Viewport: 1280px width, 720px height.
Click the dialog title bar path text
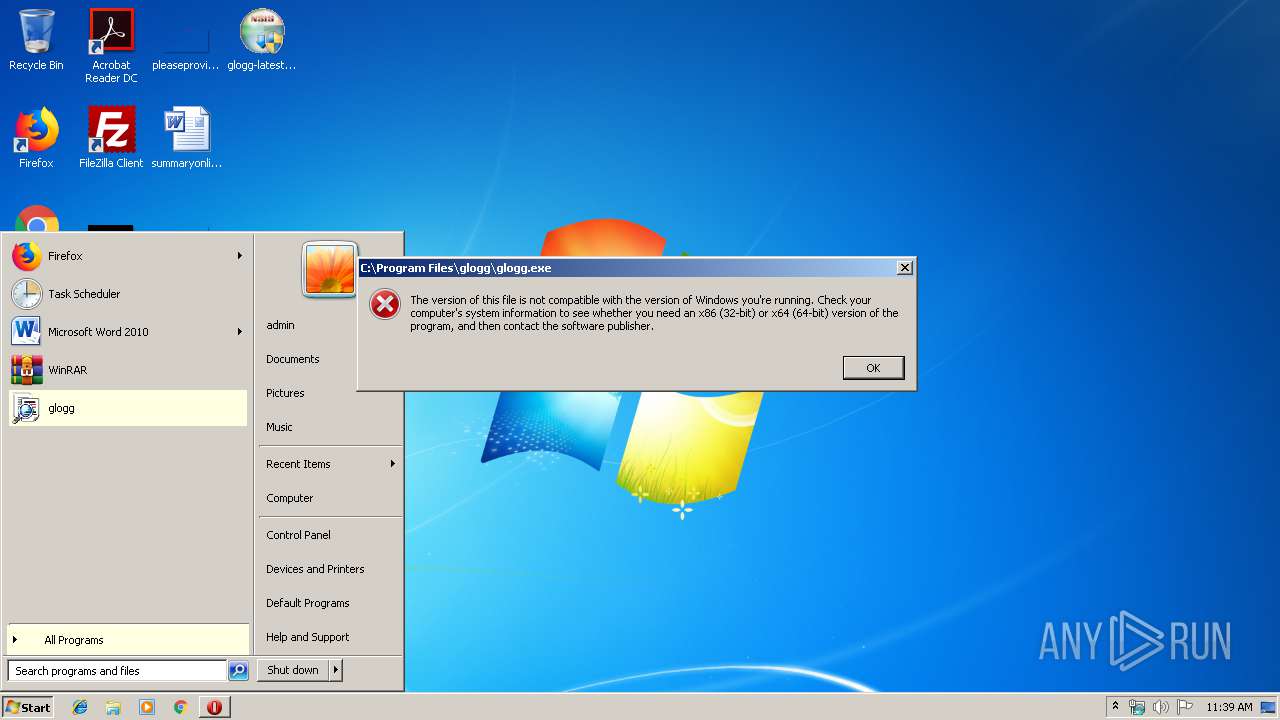click(x=456, y=268)
